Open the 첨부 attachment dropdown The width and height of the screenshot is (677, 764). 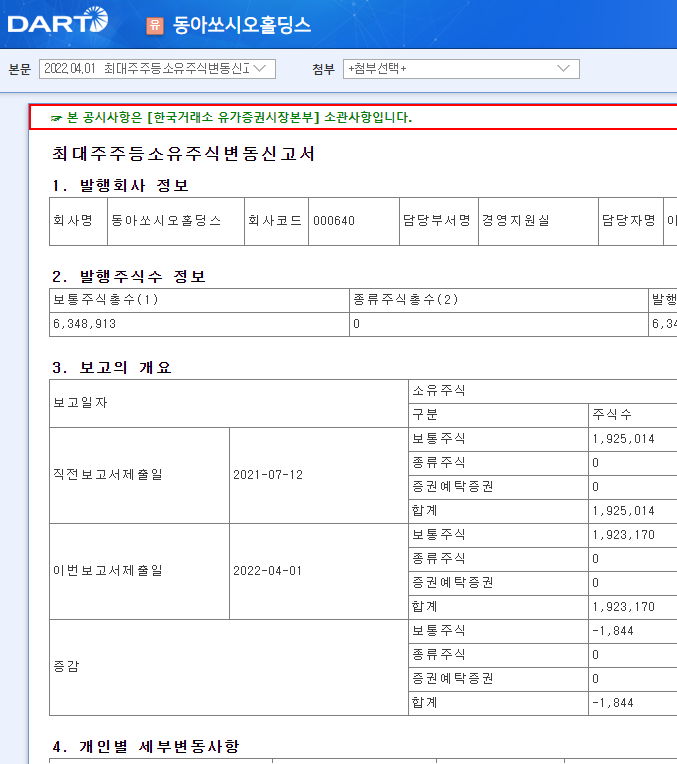pos(461,69)
